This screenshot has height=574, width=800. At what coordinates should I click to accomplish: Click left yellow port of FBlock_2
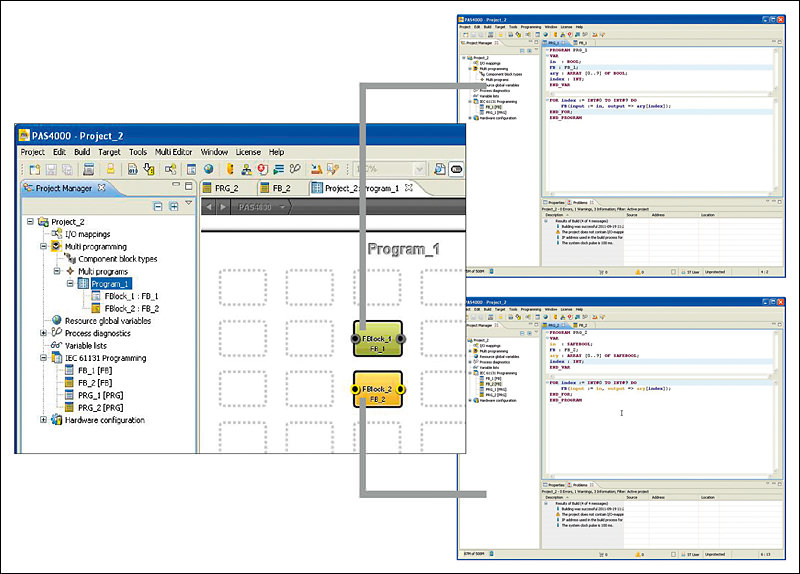coord(355,389)
